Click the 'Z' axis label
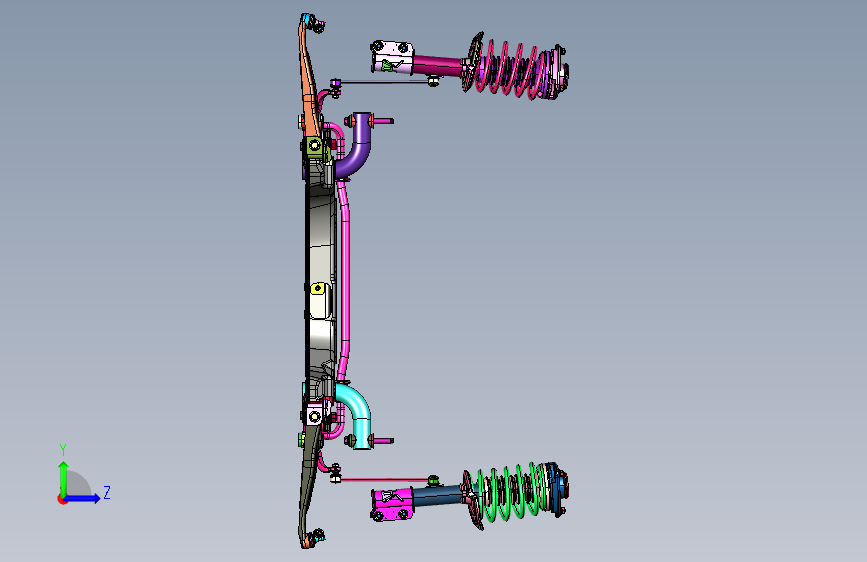Screen dimensions: 867x562 [107, 492]
